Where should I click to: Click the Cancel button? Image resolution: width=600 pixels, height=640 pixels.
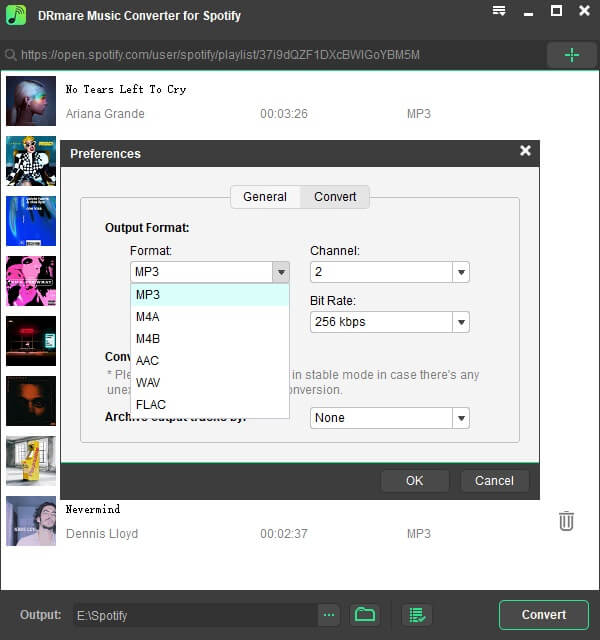point(494,481)
